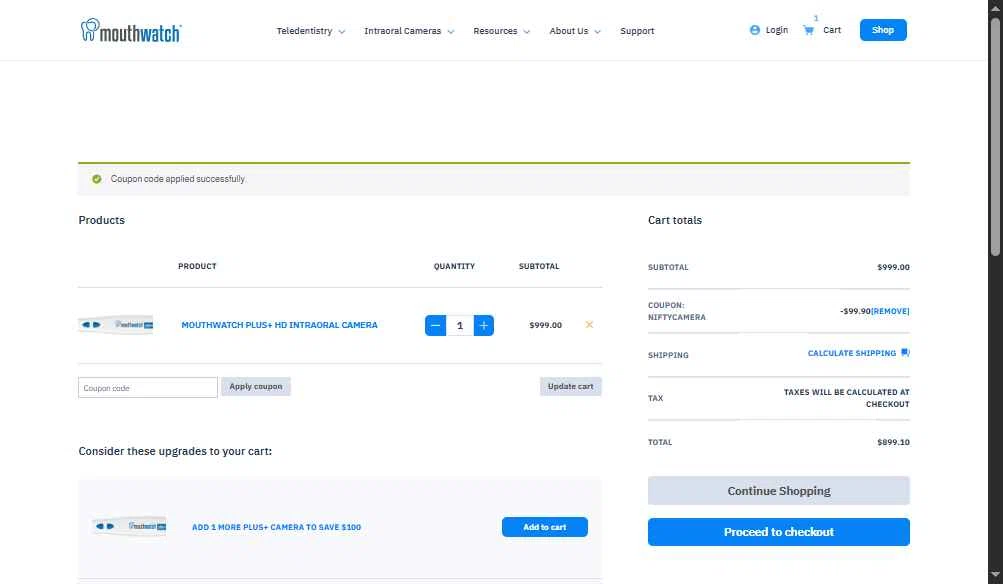Click the green coupon success checkmark icon
The width and height of the screenshot is (1003, 584).
97,179
